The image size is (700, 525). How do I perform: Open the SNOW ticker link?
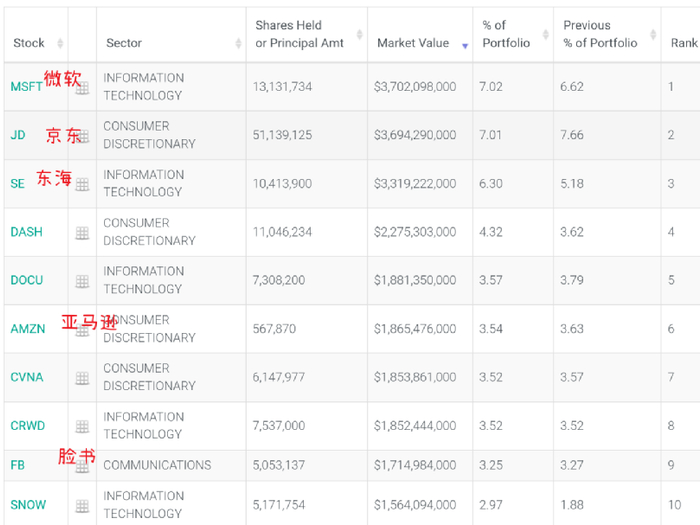[x=28, y=505]
